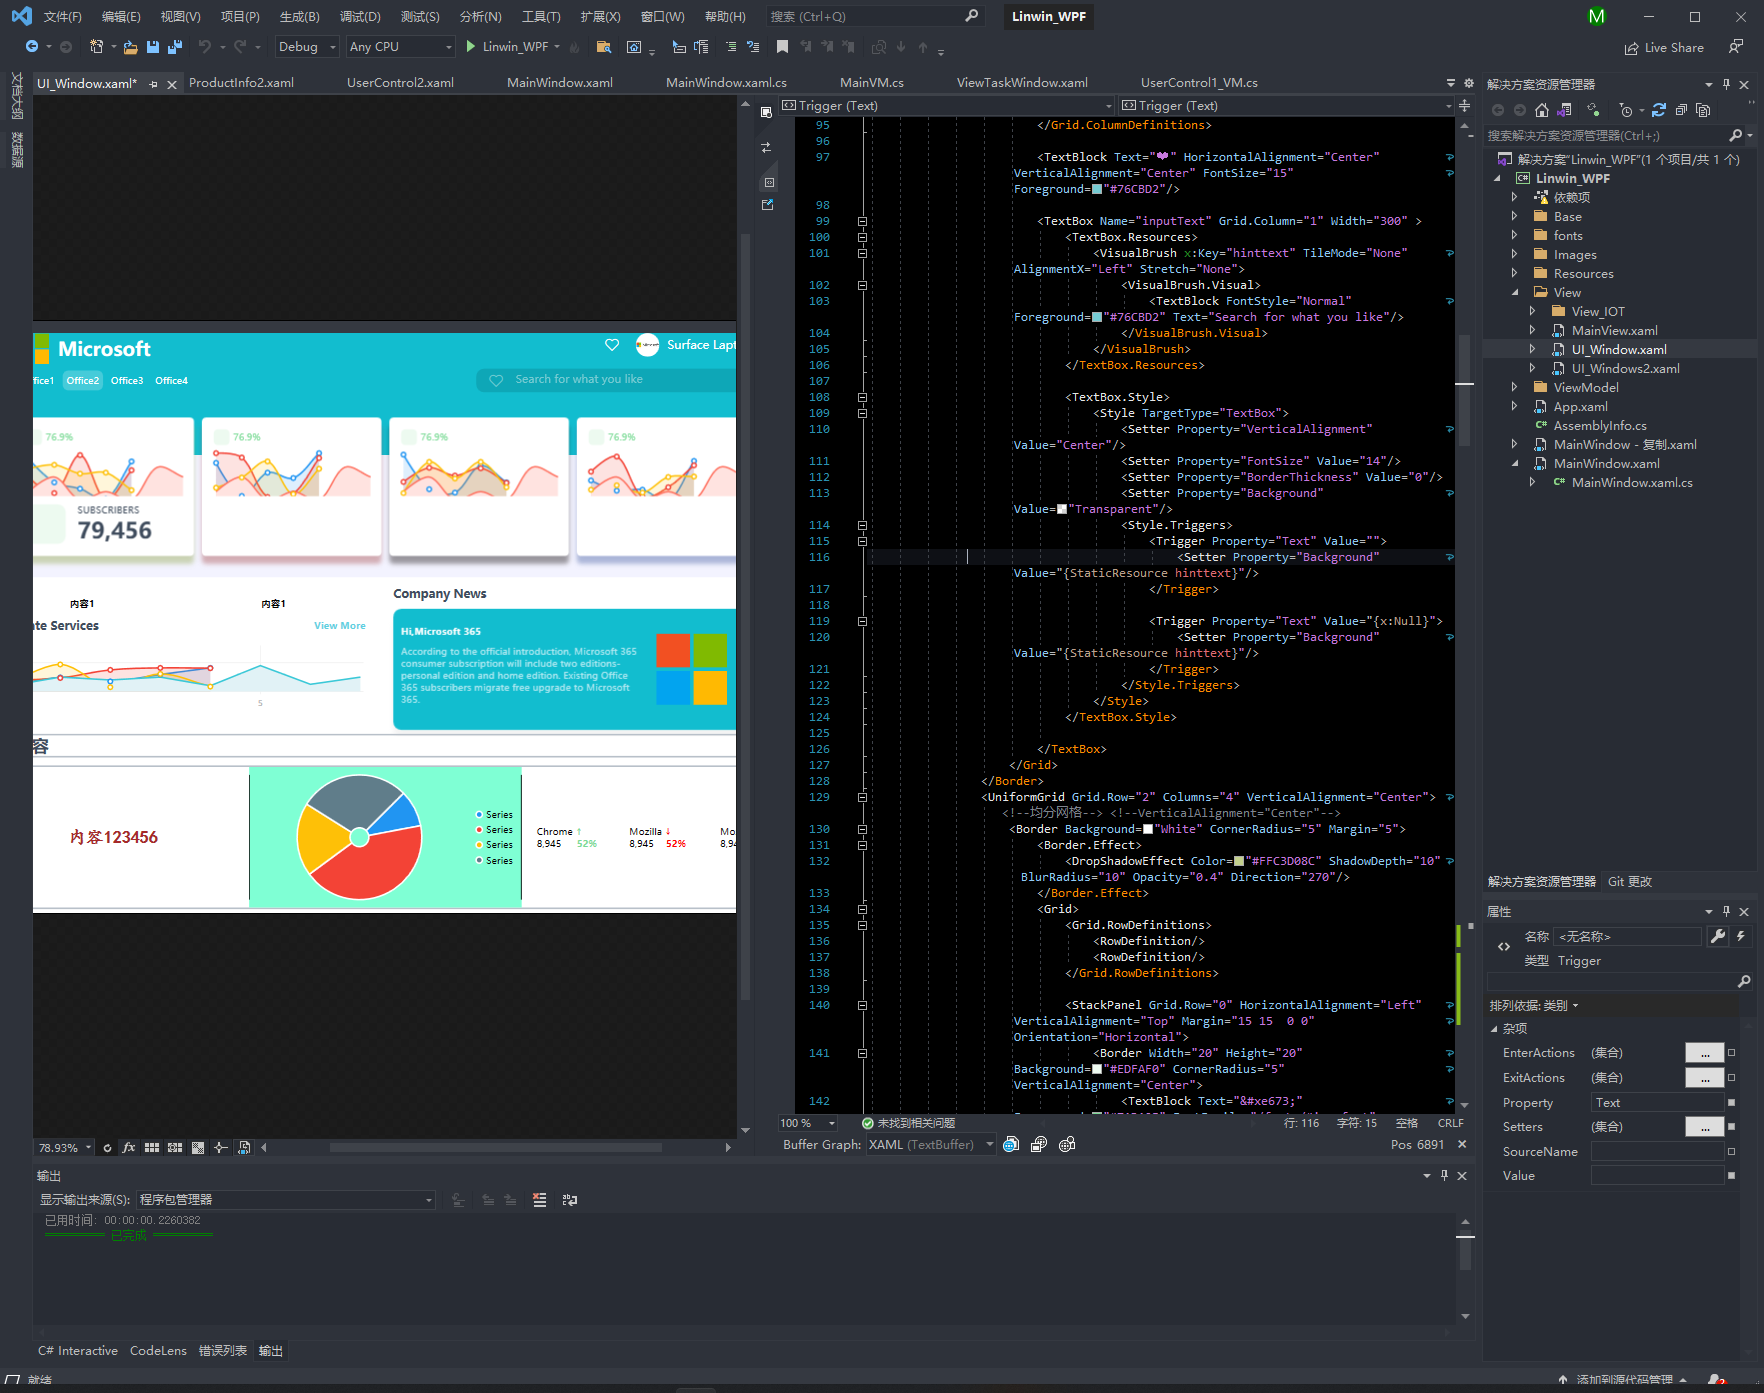Expand the ViewModel folder in Solution Explorer
Viewport: 1764px width, 1393px height.
pyautogui.click(x=1515, y=387)
